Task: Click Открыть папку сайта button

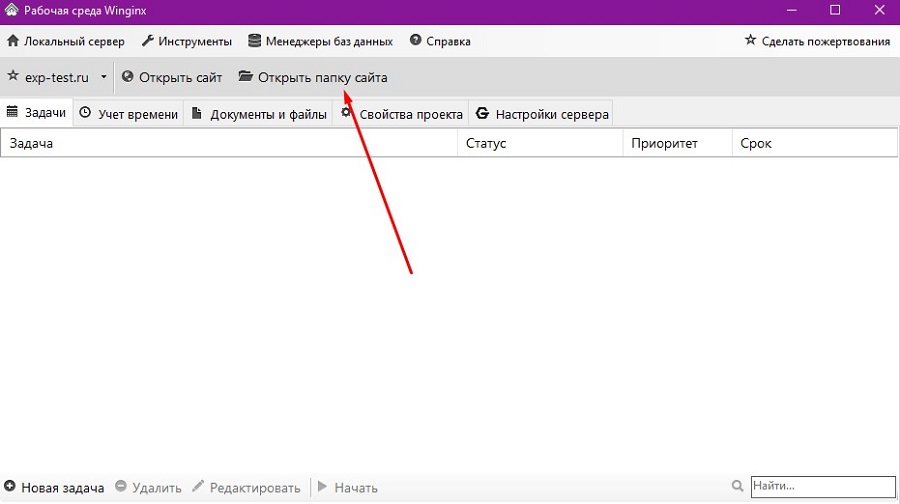Action: point(313,77)
